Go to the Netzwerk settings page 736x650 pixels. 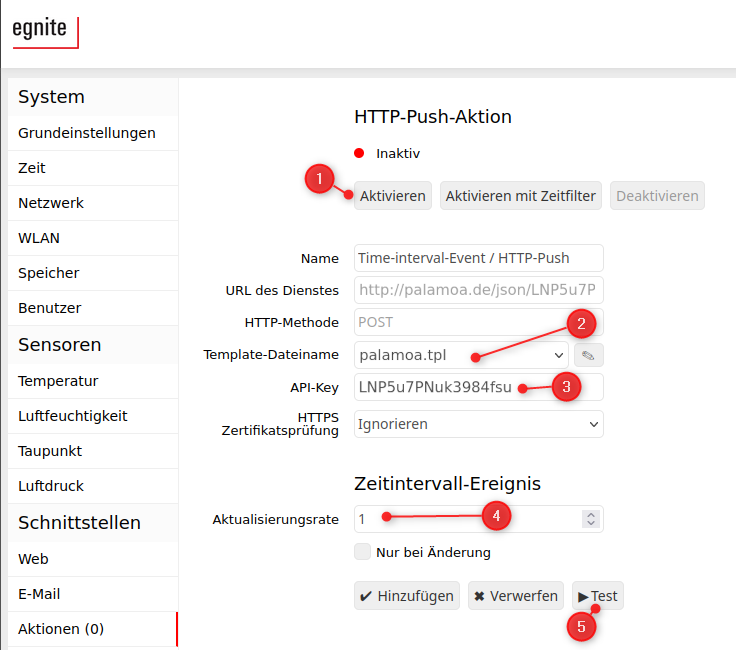51,203
